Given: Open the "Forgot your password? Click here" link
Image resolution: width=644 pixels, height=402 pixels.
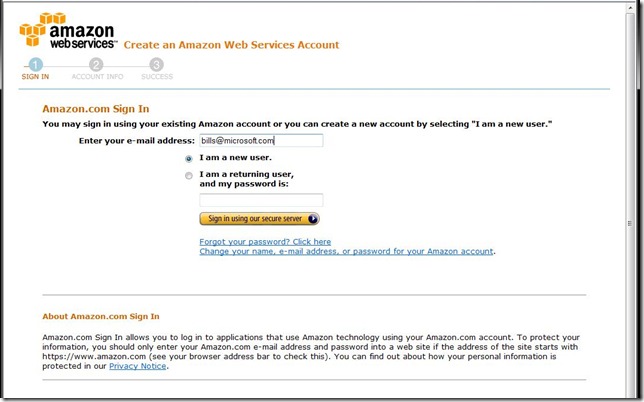Looking at the screenshot, I should coord(265,241).
